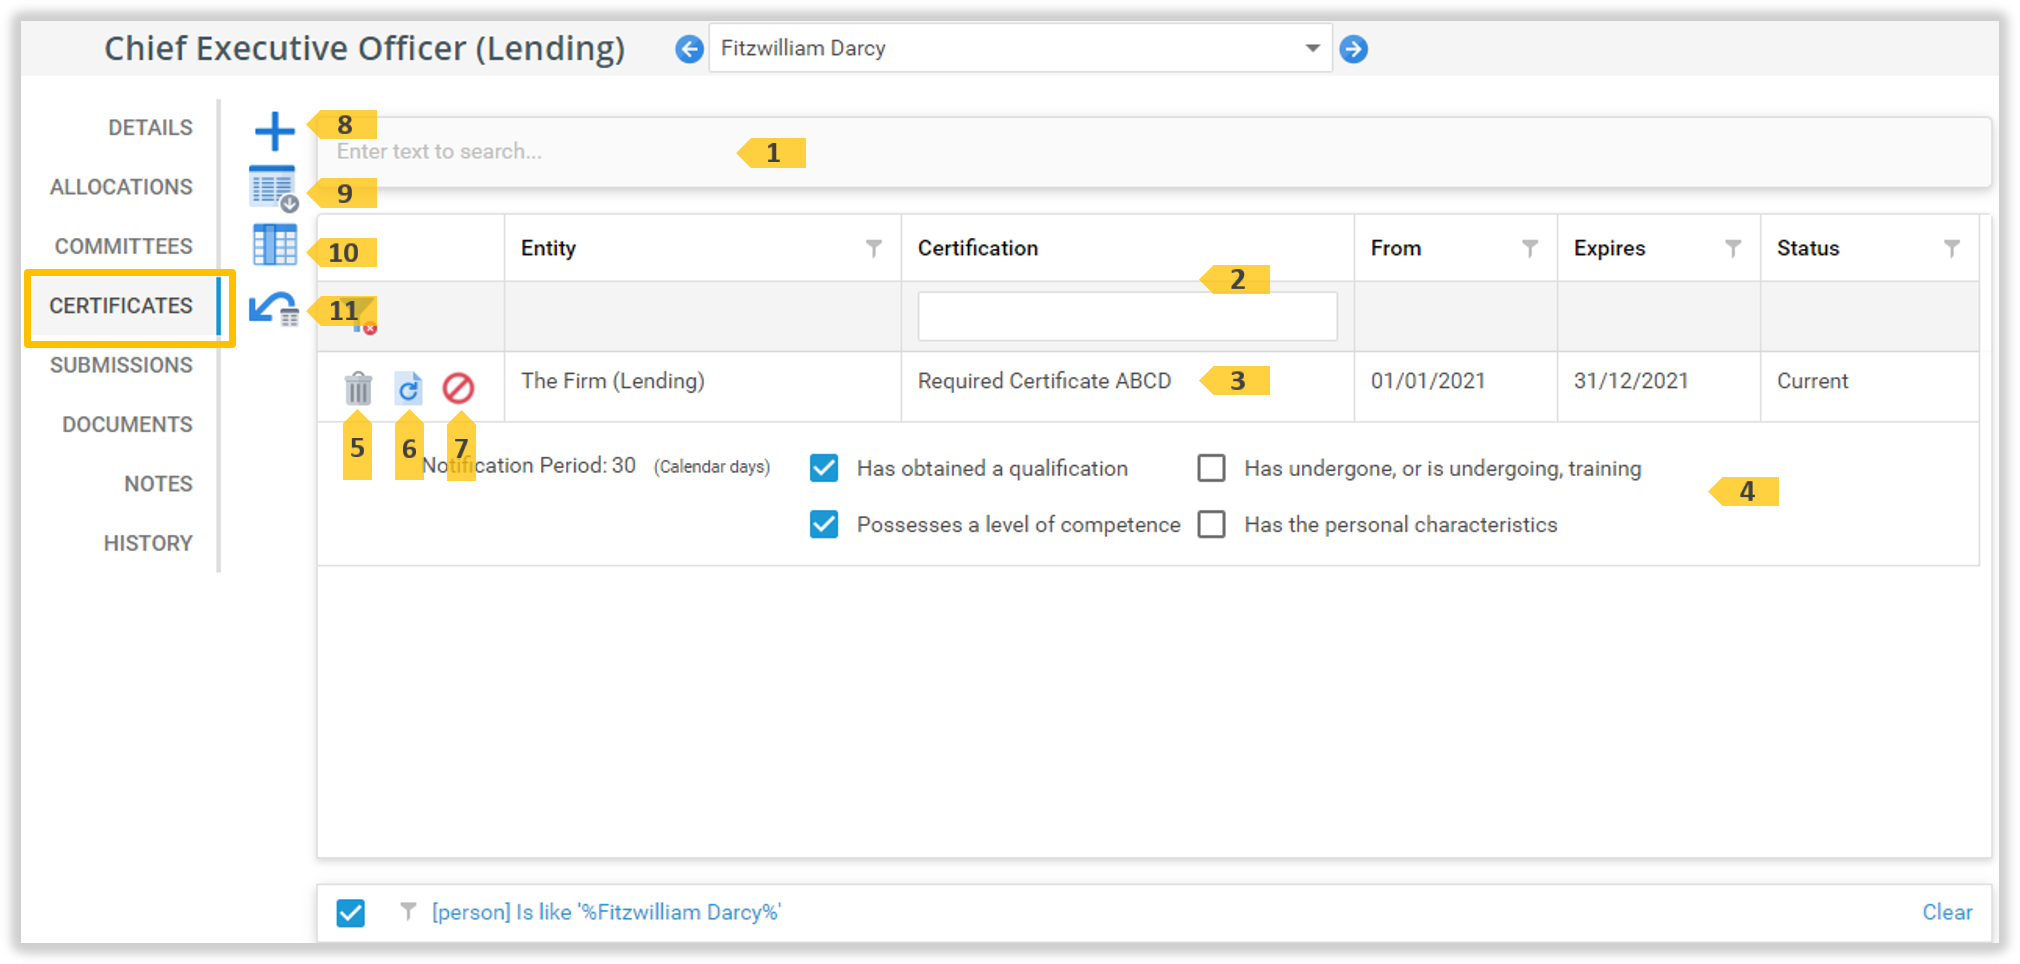2020x964 pixels.
Task: Delete the Required Certificate ABCD row
Action: 357,387
